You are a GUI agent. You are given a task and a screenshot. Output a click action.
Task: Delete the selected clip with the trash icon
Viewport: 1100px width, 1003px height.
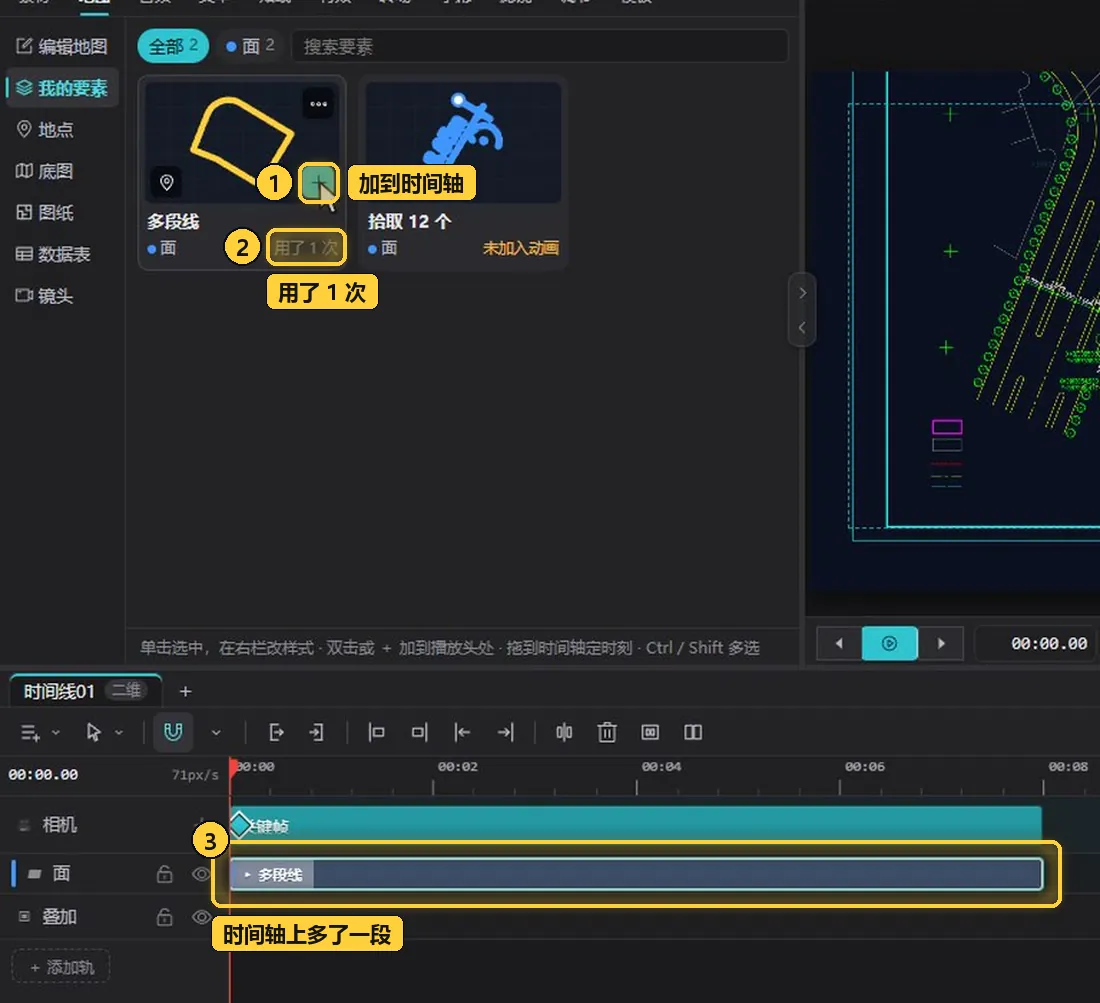607,733
